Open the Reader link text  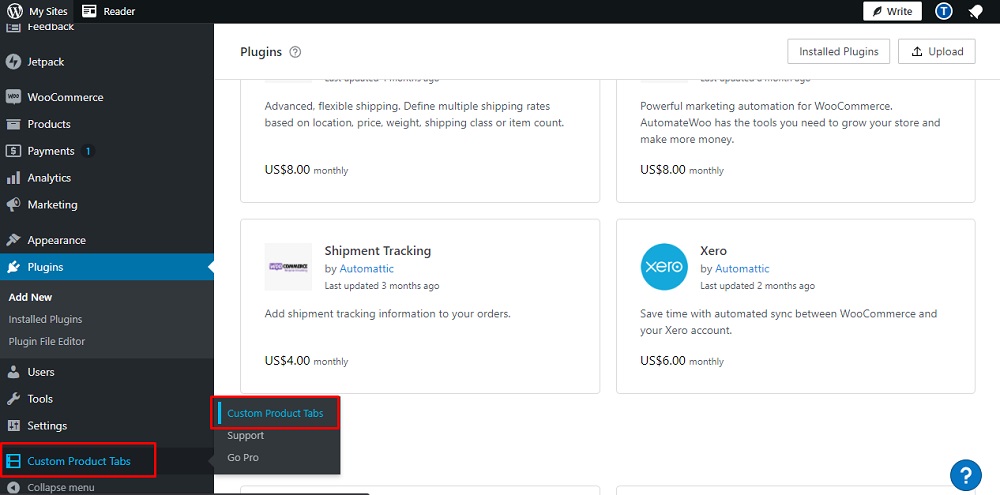119,11
